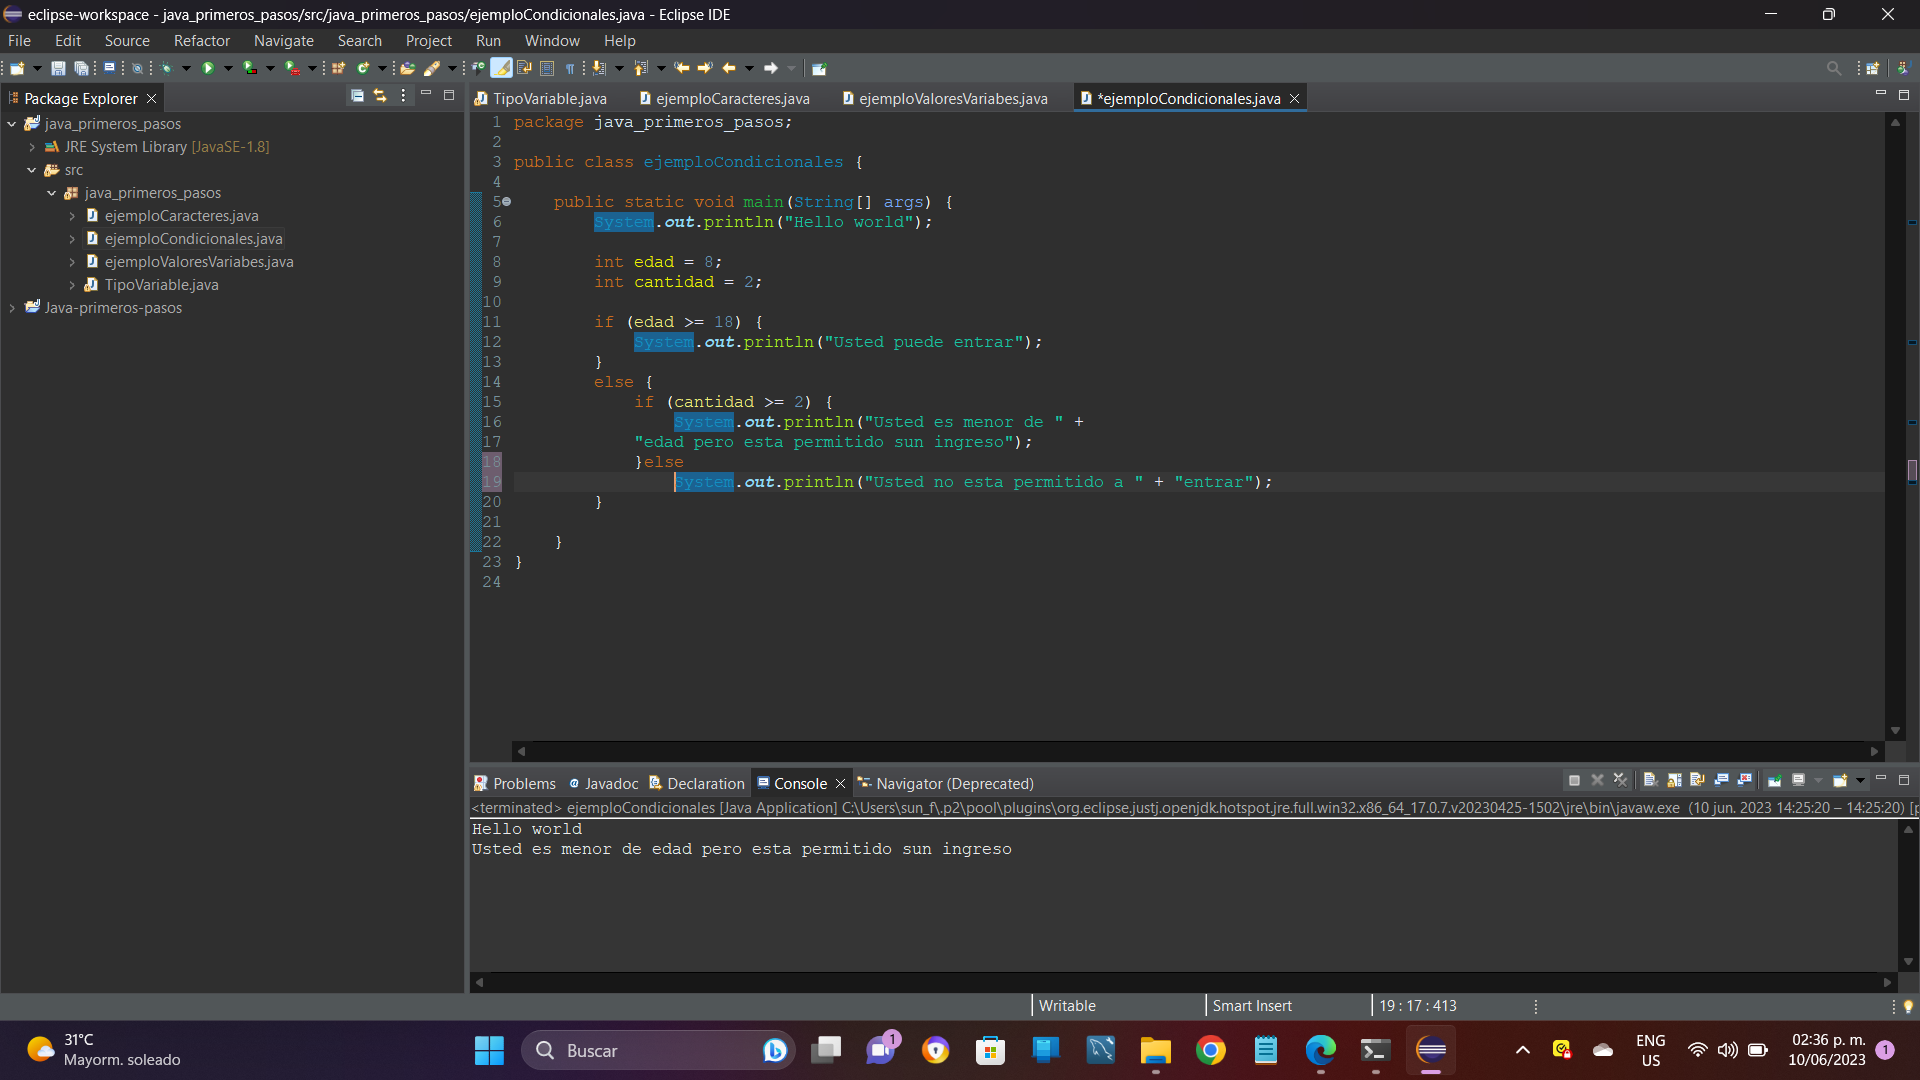Switch to TipoVariable.java editor tab
Viewport: 1920px width, 1080px height.
tap(541, 98)
